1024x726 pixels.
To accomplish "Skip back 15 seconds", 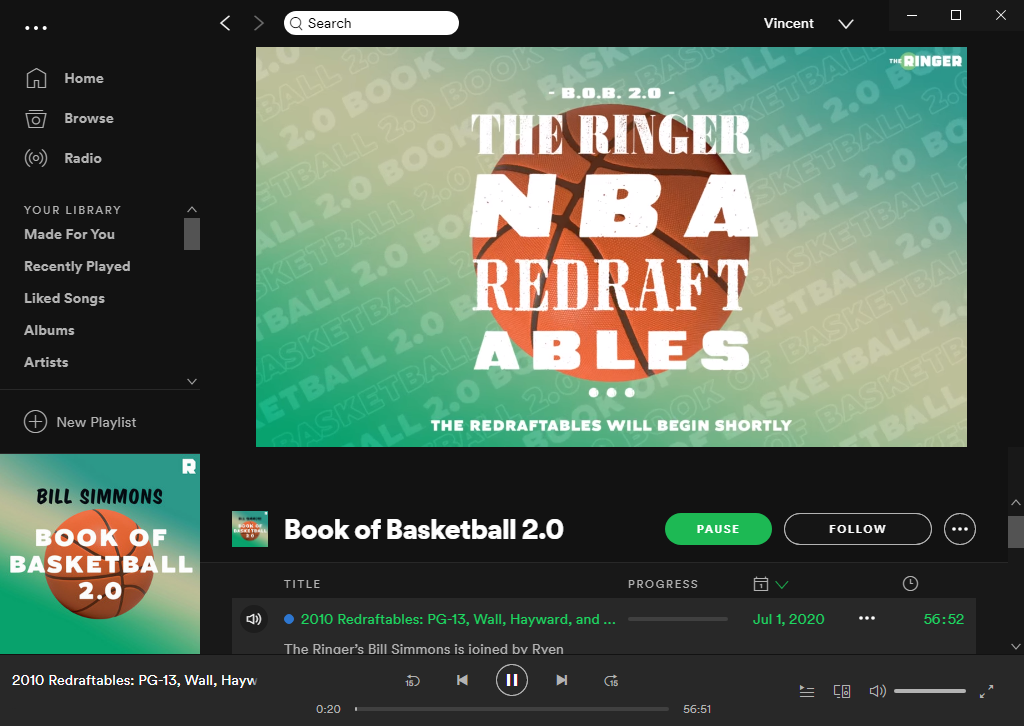I will pyautogui.click(x=412, y=681).
